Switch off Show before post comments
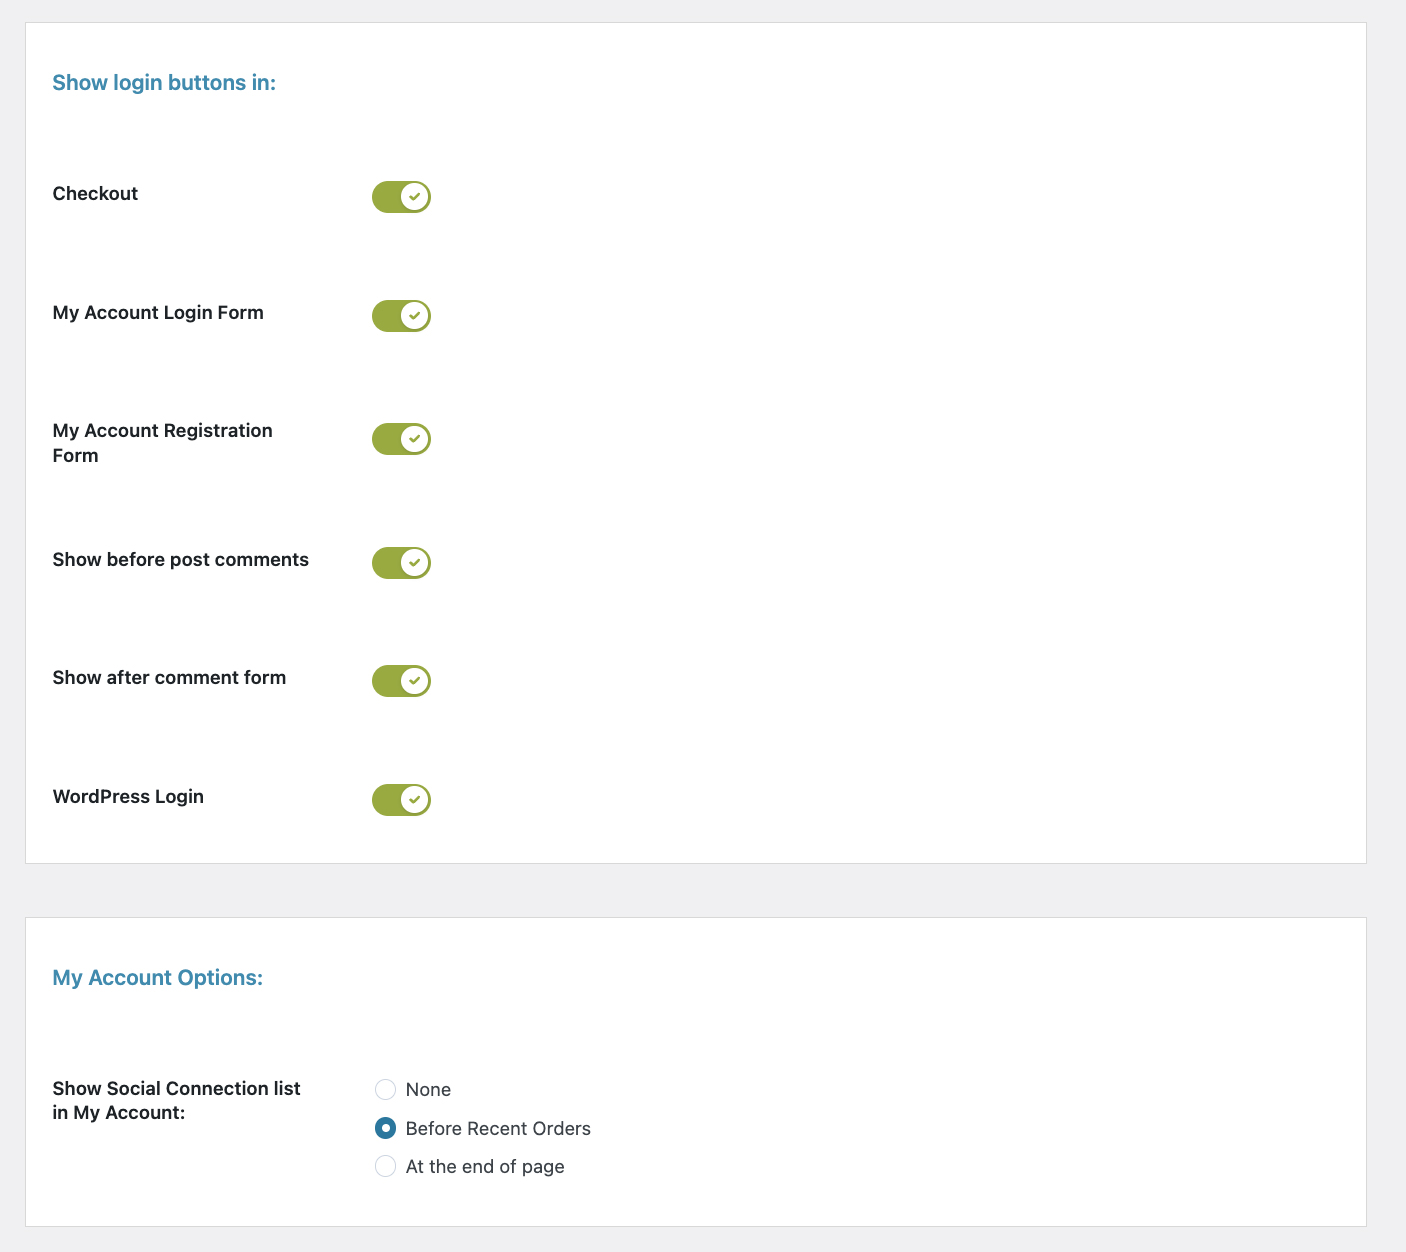 pyautogui.click(x=401, y=563)
